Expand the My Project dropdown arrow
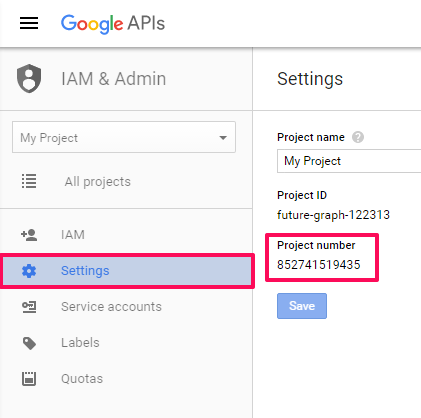The width and height of the screenshot is (421, 418). tap(223, 138)
